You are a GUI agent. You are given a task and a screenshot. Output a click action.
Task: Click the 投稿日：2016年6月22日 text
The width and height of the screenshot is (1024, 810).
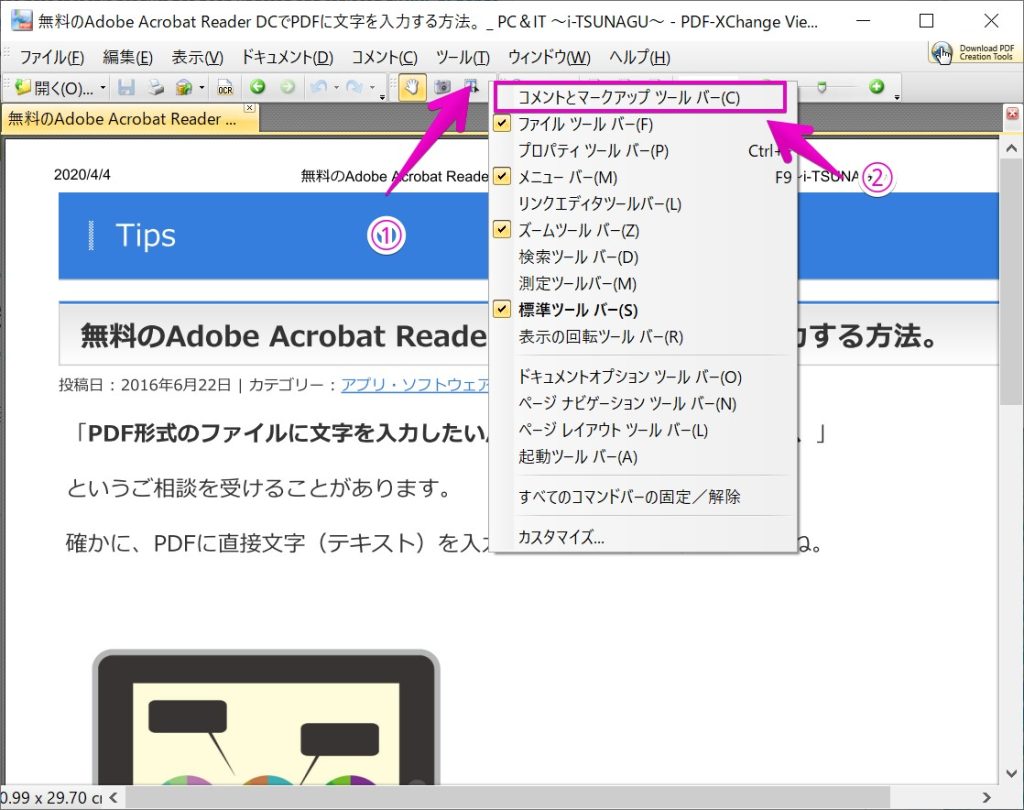(144, 385)
